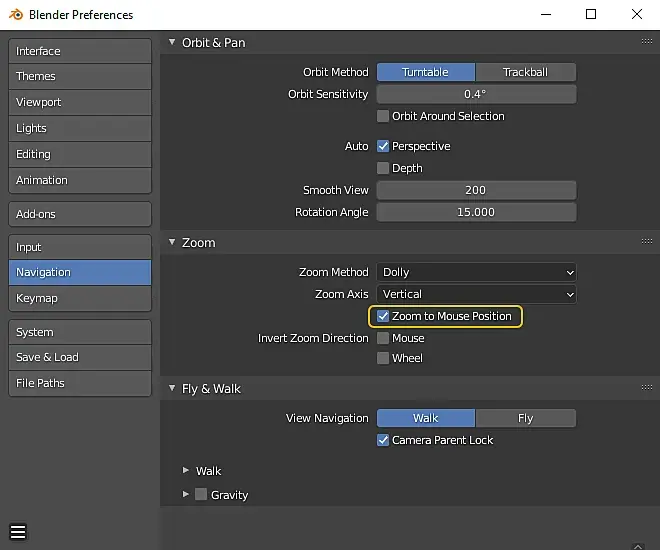Image resolution: width=660 pixels, height=550 pixels.
Task: Click the Rotation Angle value field
Action: coord(476,212)
